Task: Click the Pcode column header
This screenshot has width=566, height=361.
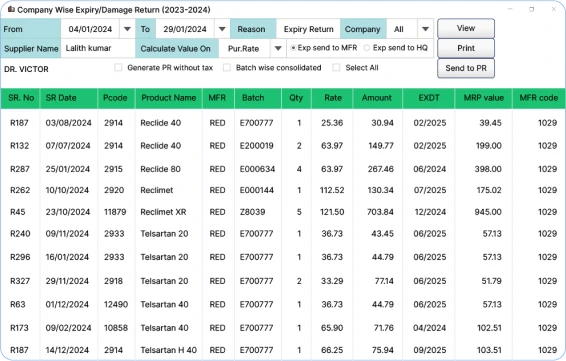Action: [115, 98]
